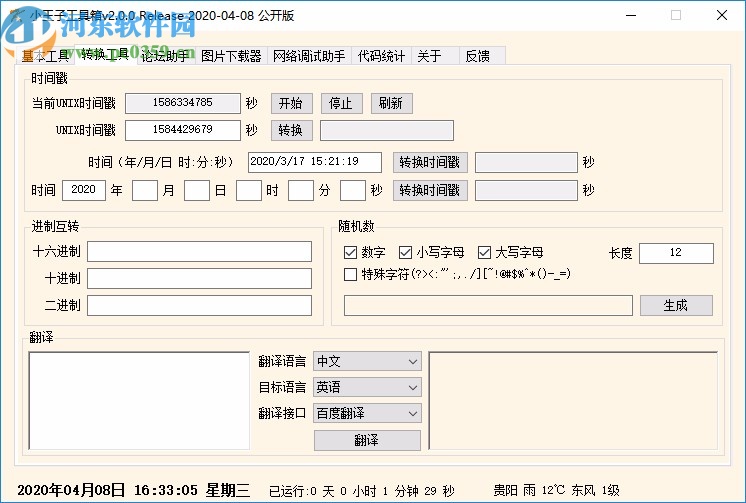This screenshot has width=746, height=503.
Task: Click the 已运行 uptime text
Action: tap(362, 491)
